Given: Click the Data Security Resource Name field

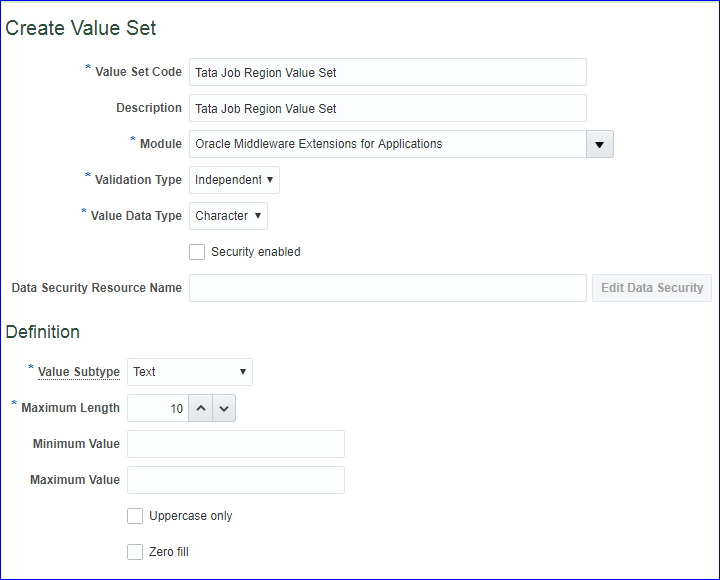Looking at the screenshot, I should pyautogui.click(x=387, y=288).
